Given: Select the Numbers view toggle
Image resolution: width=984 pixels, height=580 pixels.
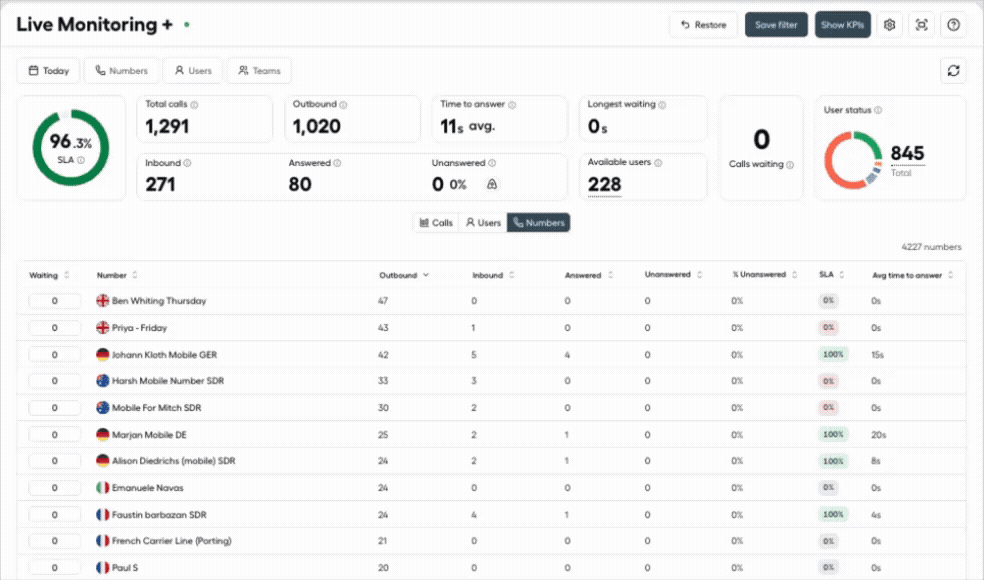Looking at the screenshot, I should (x=538, y=223).
